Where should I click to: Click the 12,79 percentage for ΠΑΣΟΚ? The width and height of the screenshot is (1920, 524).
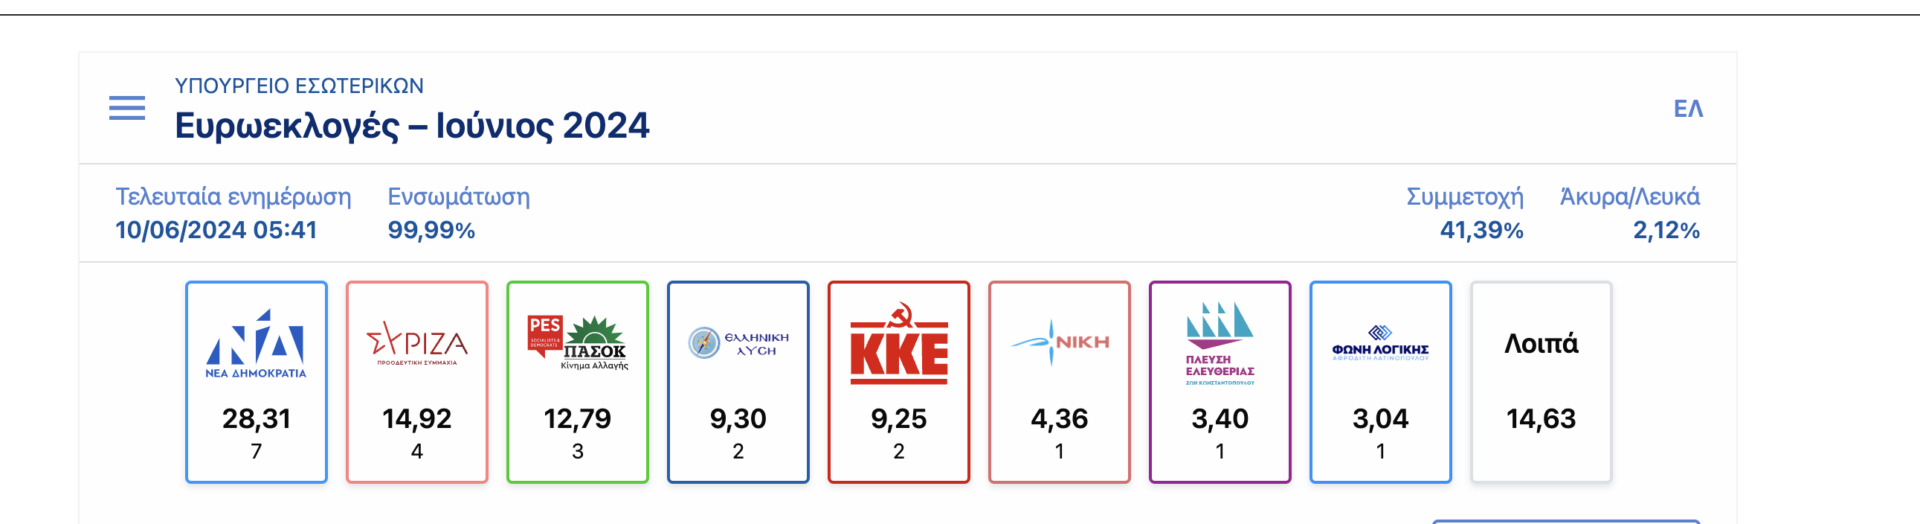[578, 418]
